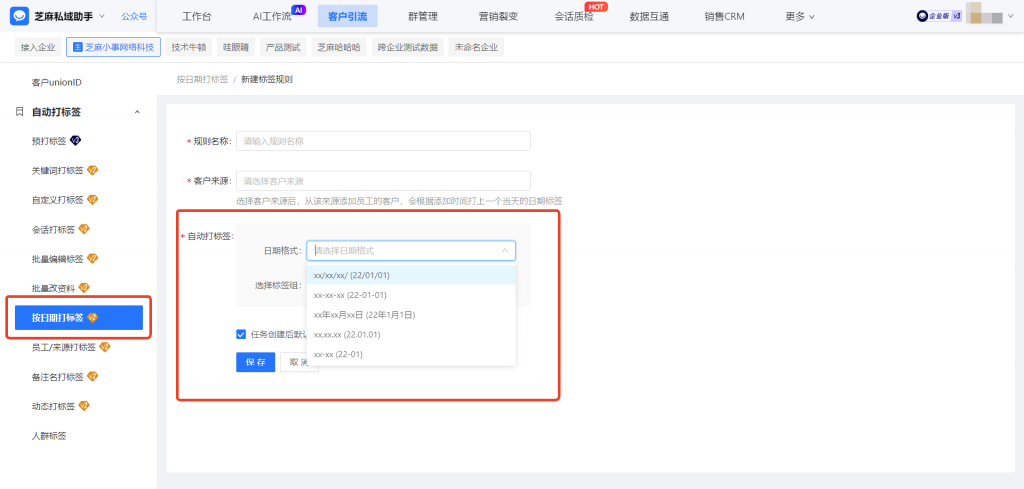
Task: Select the 产品测试 enterprise
Action: 283,47
